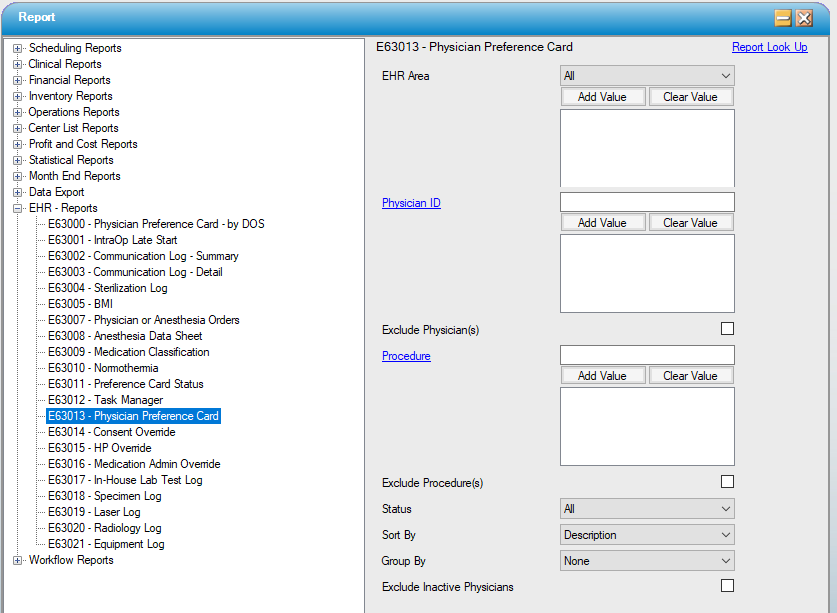Click Clear Value below the Procedure field
The height and width of the screenshot is (613, 837).
[x=691, y=375]
